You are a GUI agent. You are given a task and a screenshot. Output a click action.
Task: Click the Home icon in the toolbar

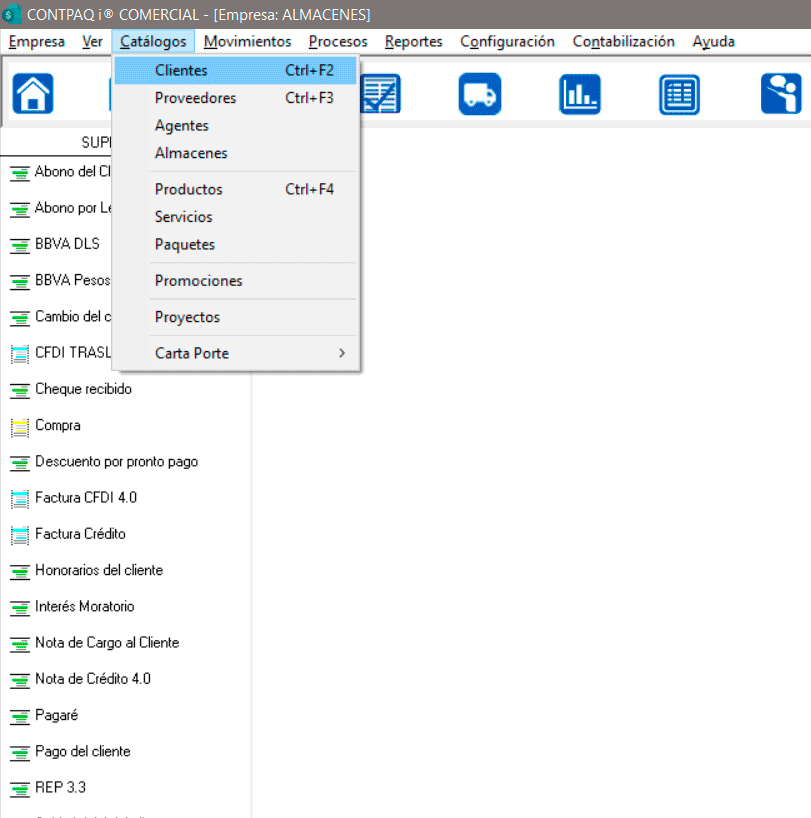click(x=33, y=94)
